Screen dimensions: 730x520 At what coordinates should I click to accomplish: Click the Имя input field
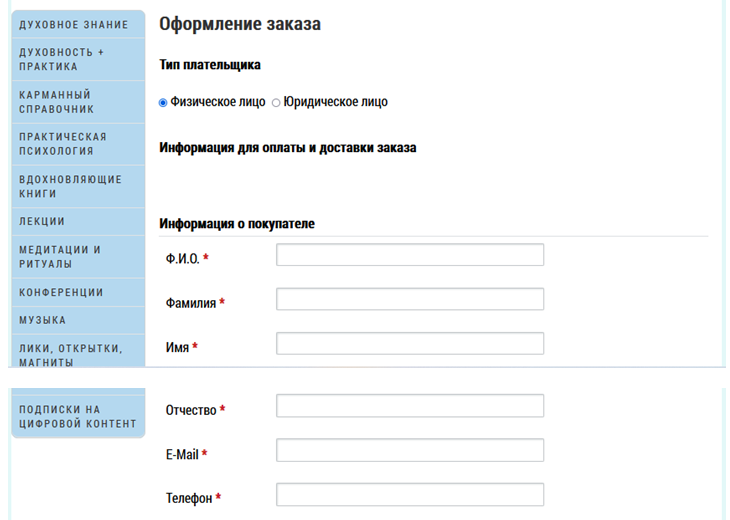tap(409, 344)
